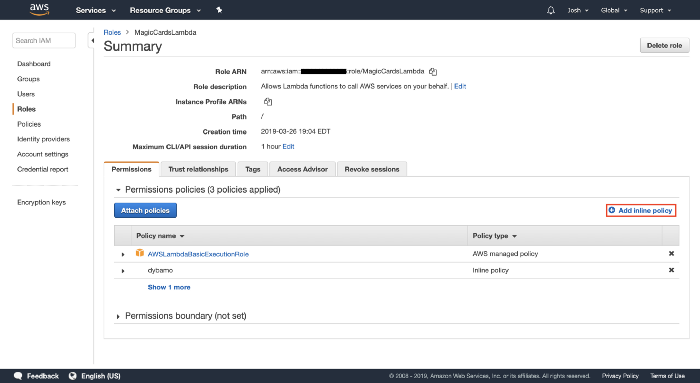This screenshot has height=383, width=700.
Task: Select the Permissions tab
Action: (x=131, y=169)
